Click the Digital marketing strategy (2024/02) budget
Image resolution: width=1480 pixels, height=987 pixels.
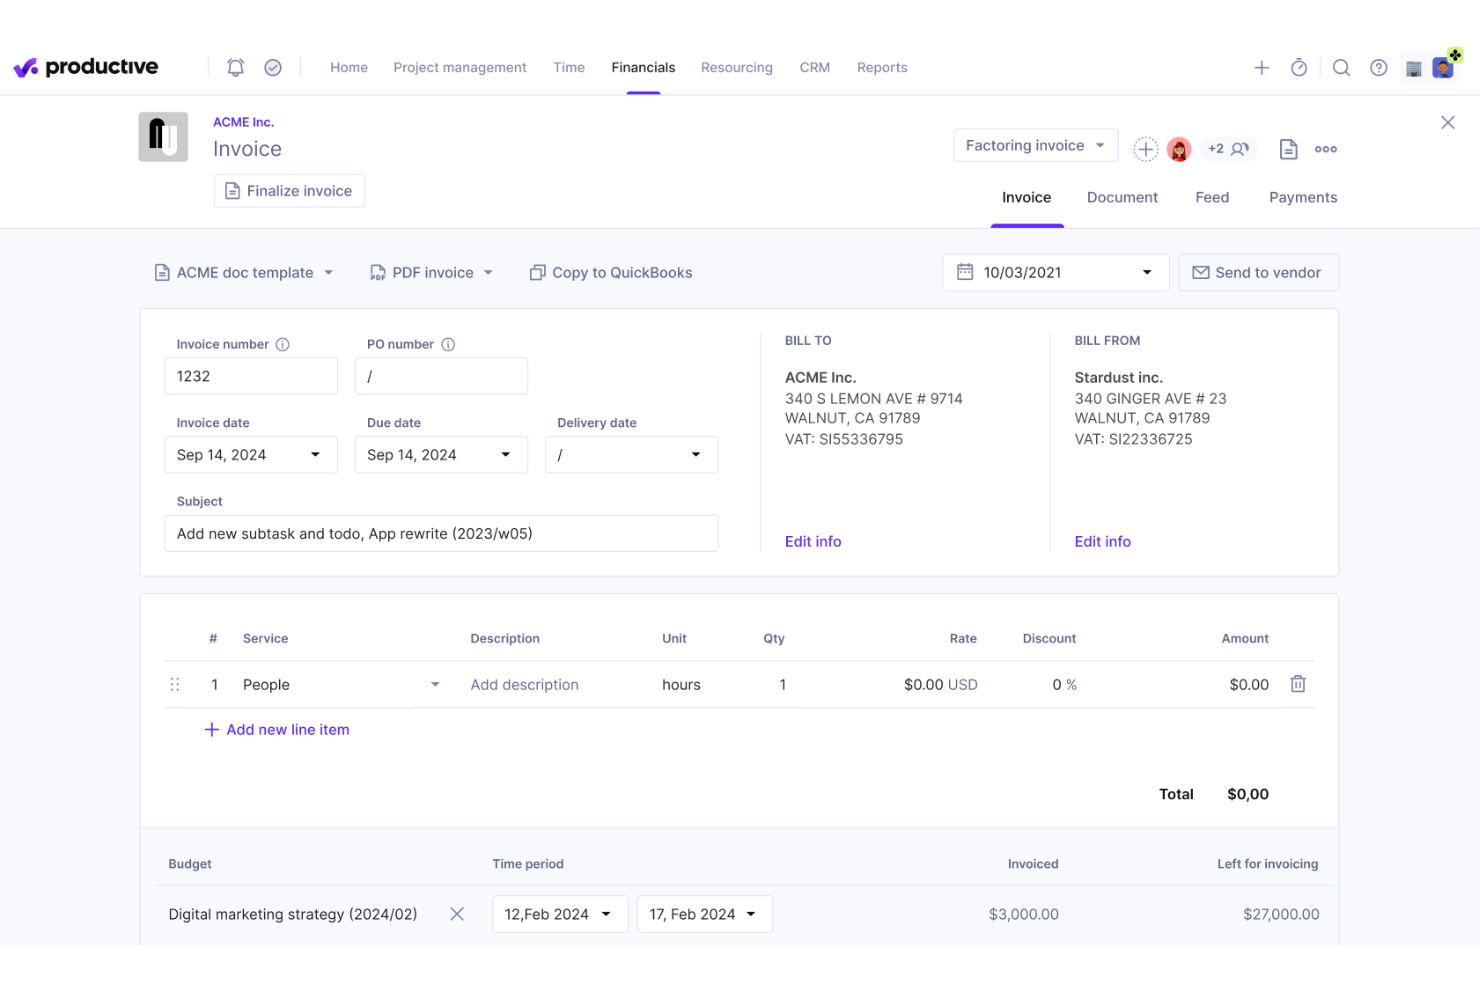[293, 914]
